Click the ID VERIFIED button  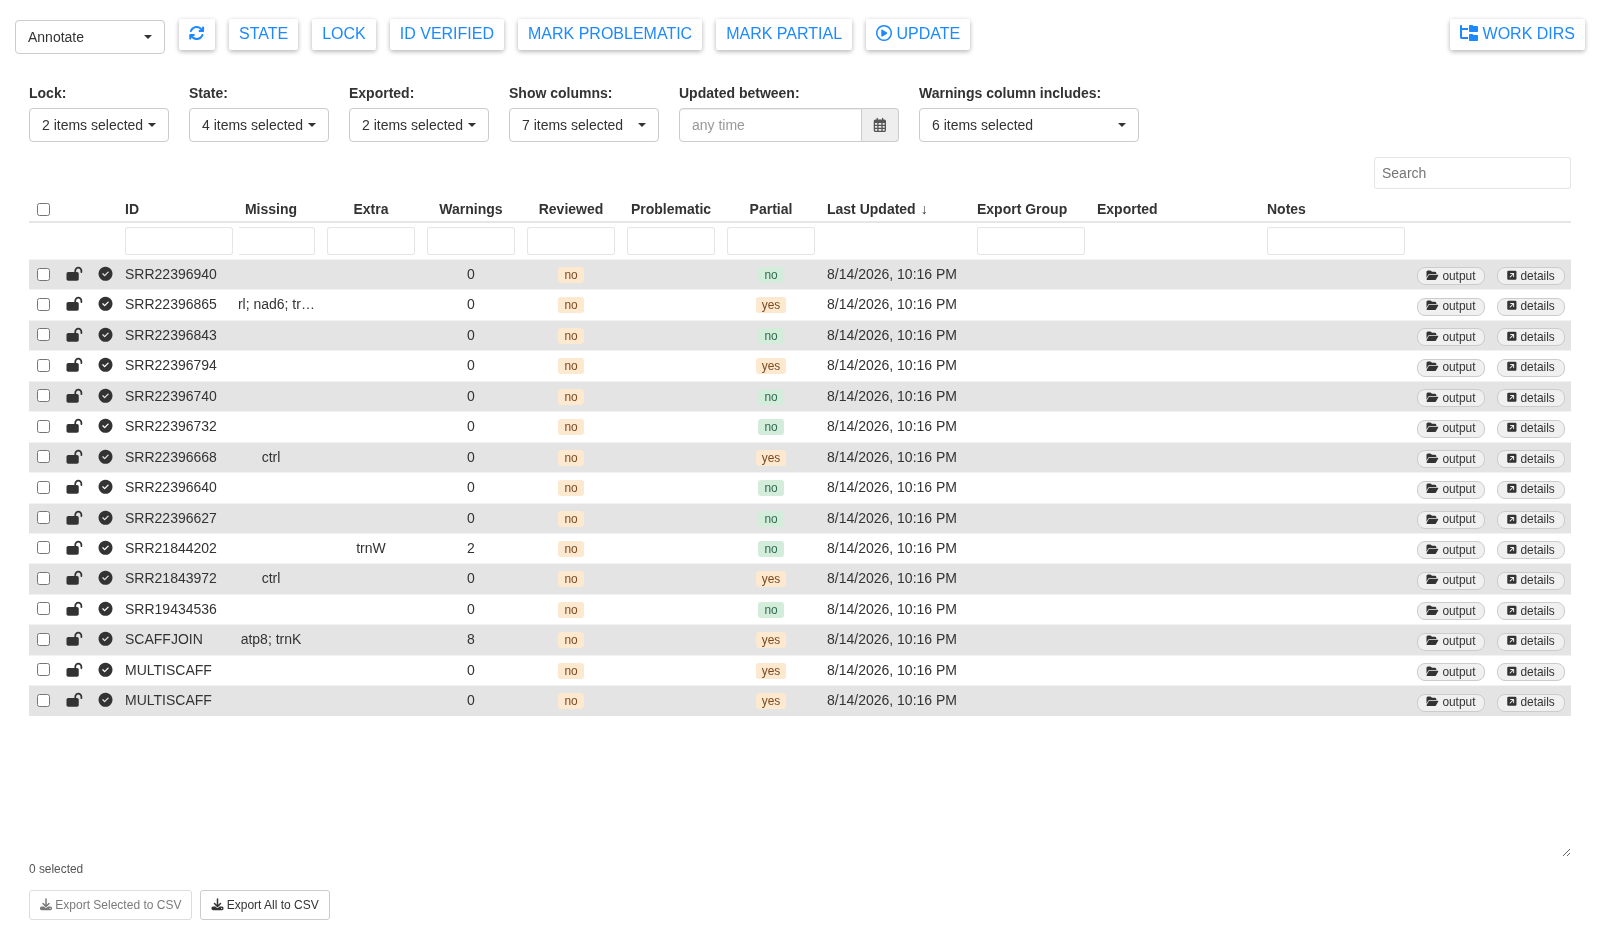447,33
